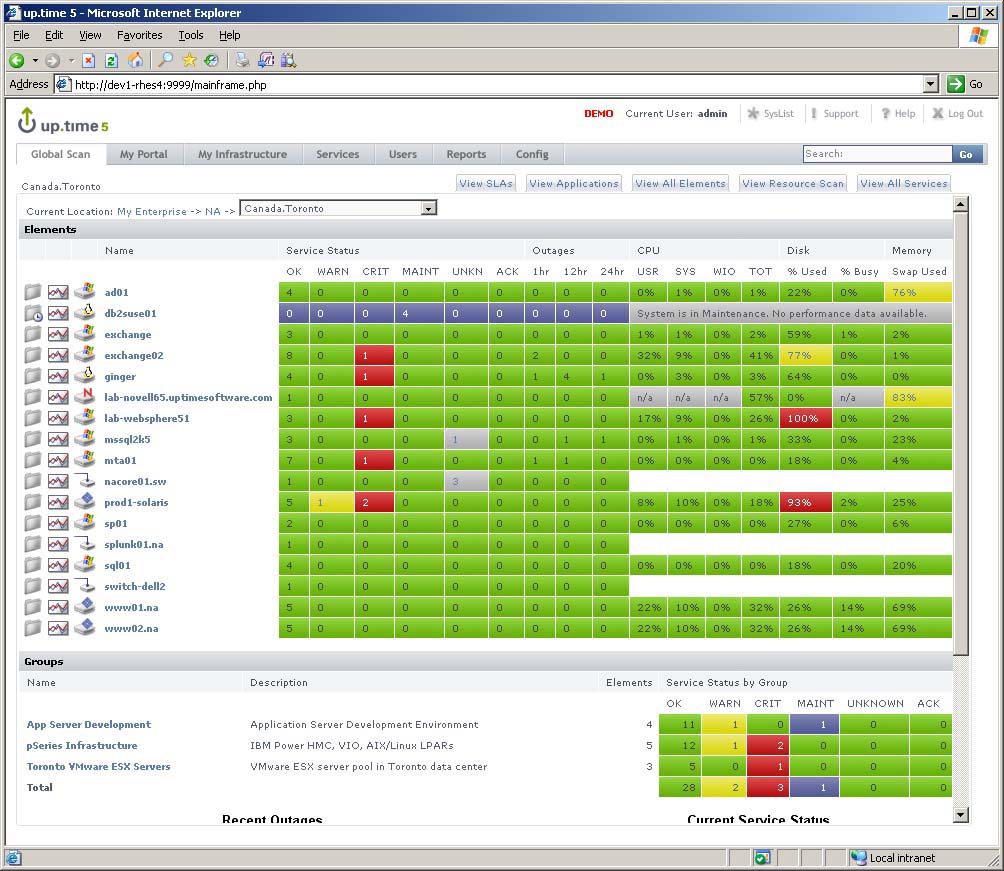Screen dimensions: 1004x871
Task: Expand the address bar dropdown arrow
Action: pyautogui.click(x=931, y=84)
